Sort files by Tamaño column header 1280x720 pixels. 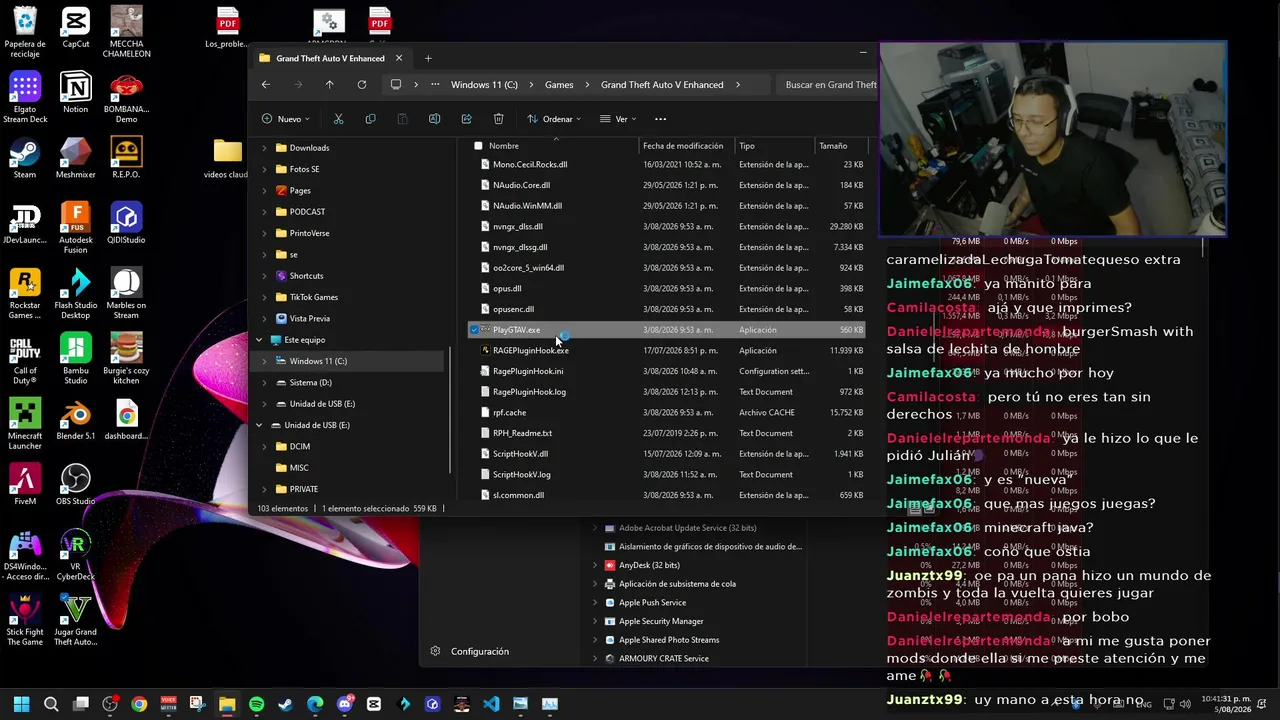click(833, 146)
